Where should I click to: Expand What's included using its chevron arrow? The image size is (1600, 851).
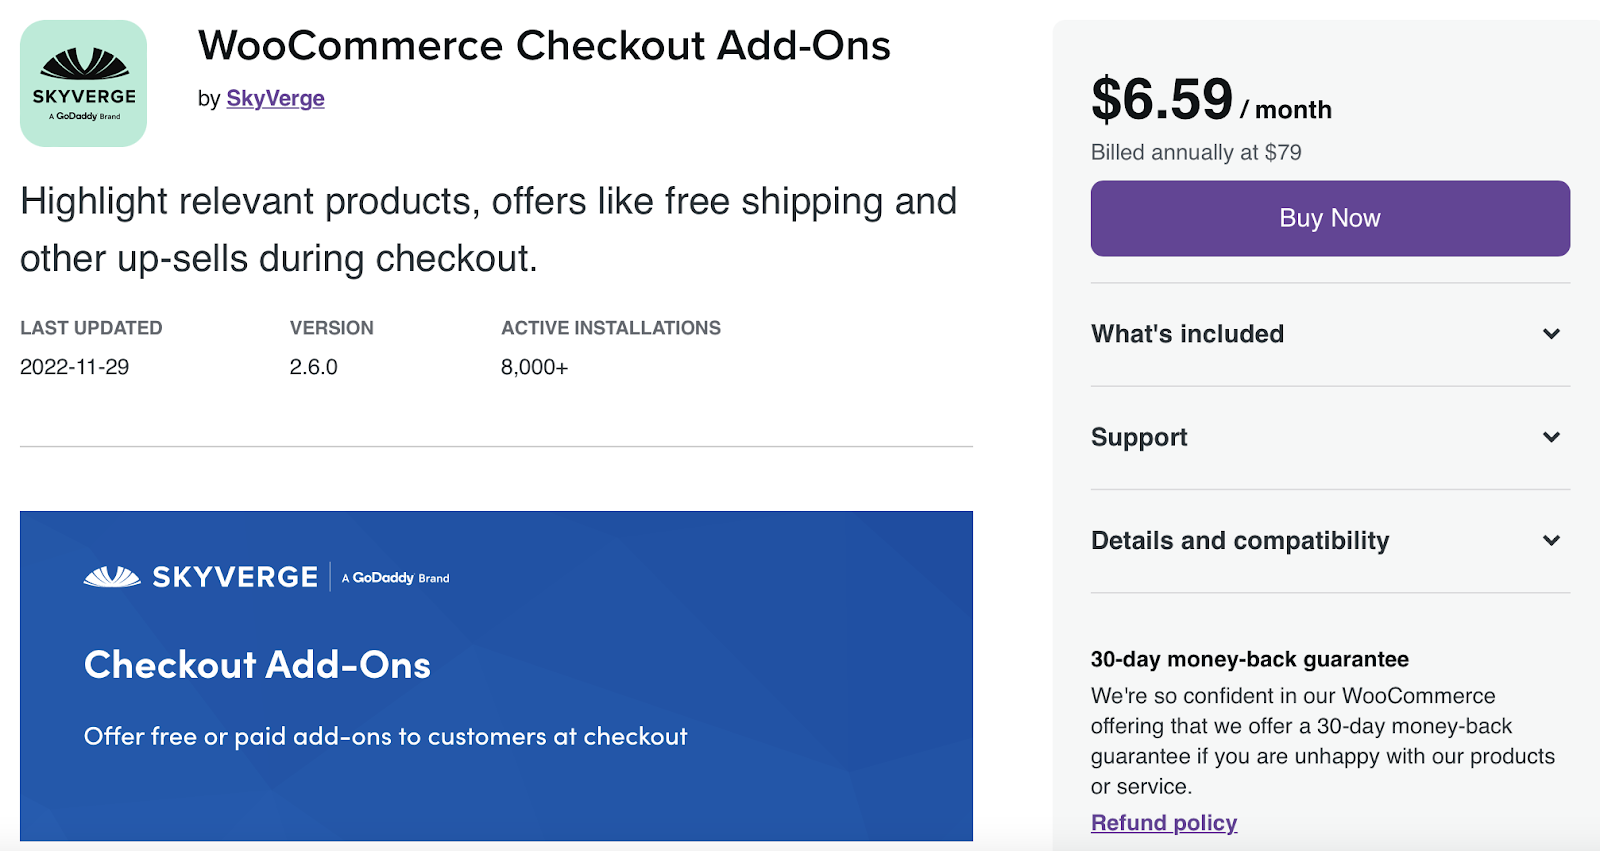point(1551,334)
